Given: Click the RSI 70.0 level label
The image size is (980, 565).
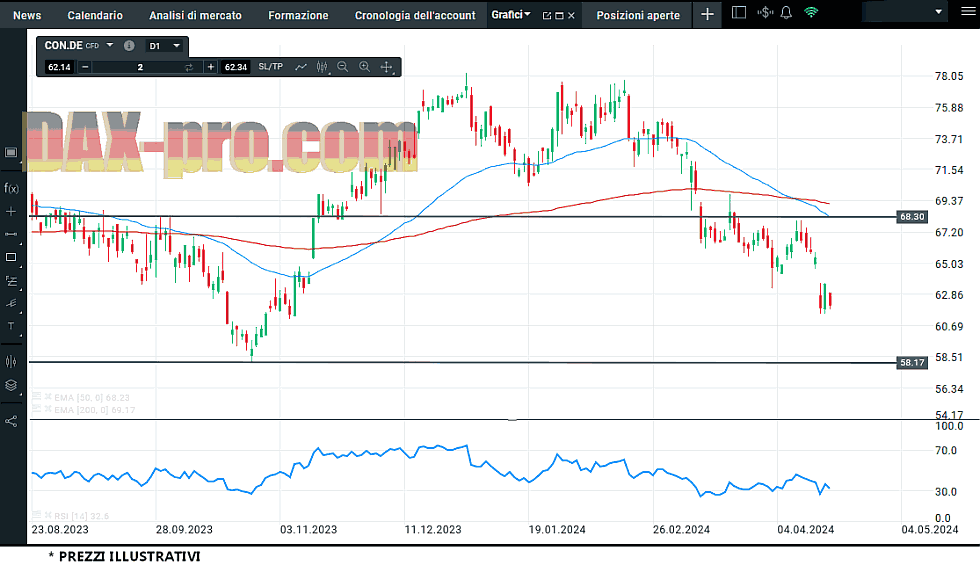Looking at the screenshot, I should (946, 450).
